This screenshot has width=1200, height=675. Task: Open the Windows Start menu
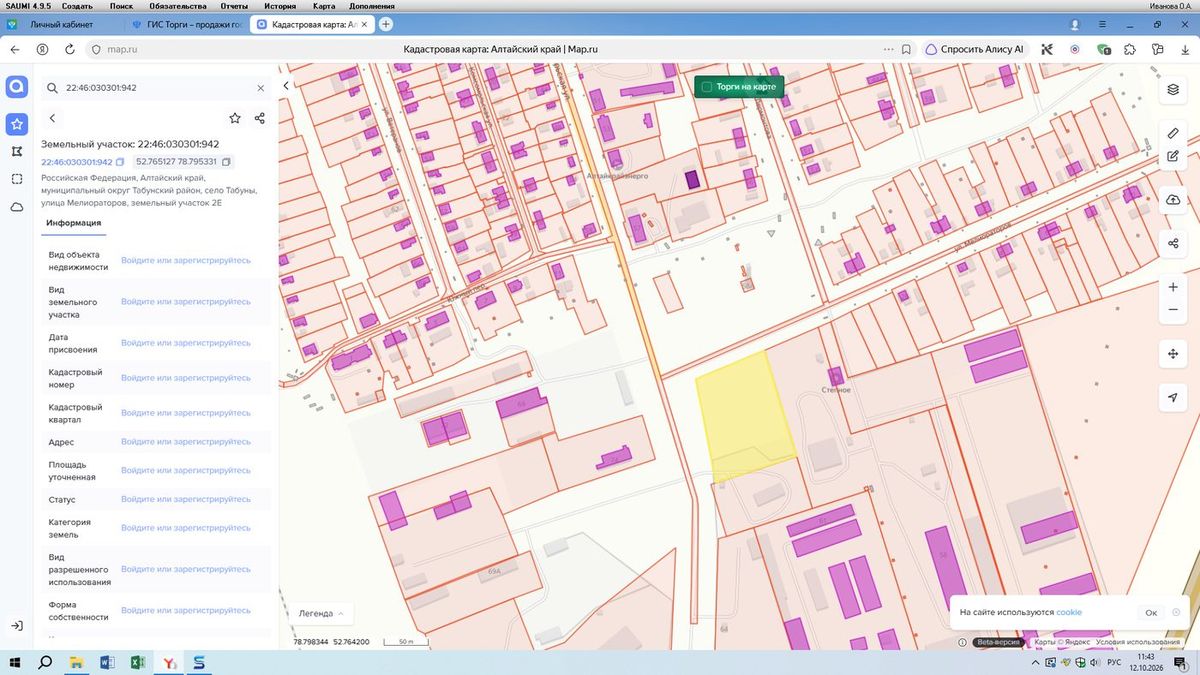[15, 662]
